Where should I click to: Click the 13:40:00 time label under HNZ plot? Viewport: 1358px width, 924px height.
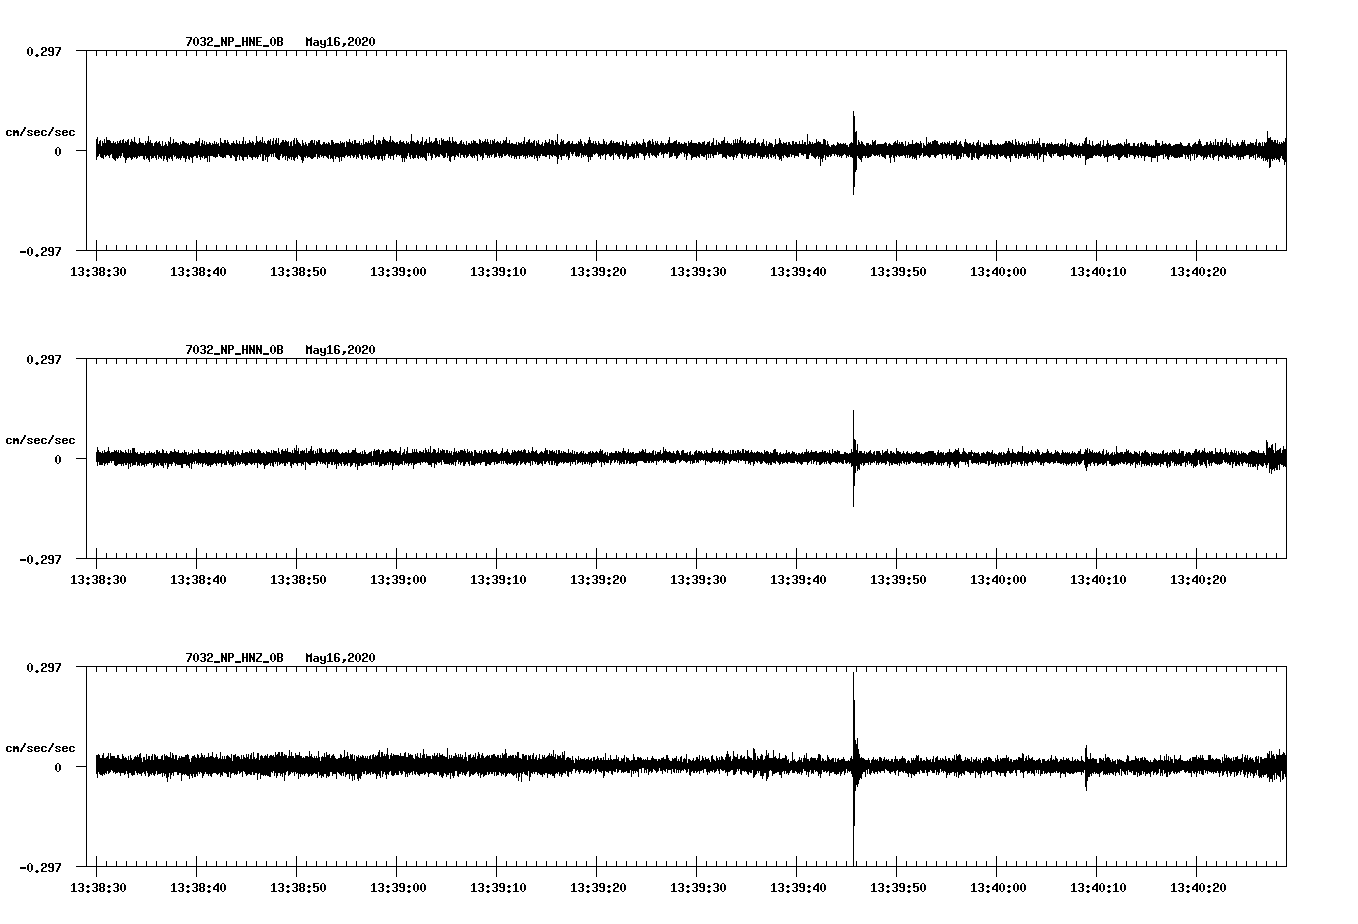click(998, 888)
